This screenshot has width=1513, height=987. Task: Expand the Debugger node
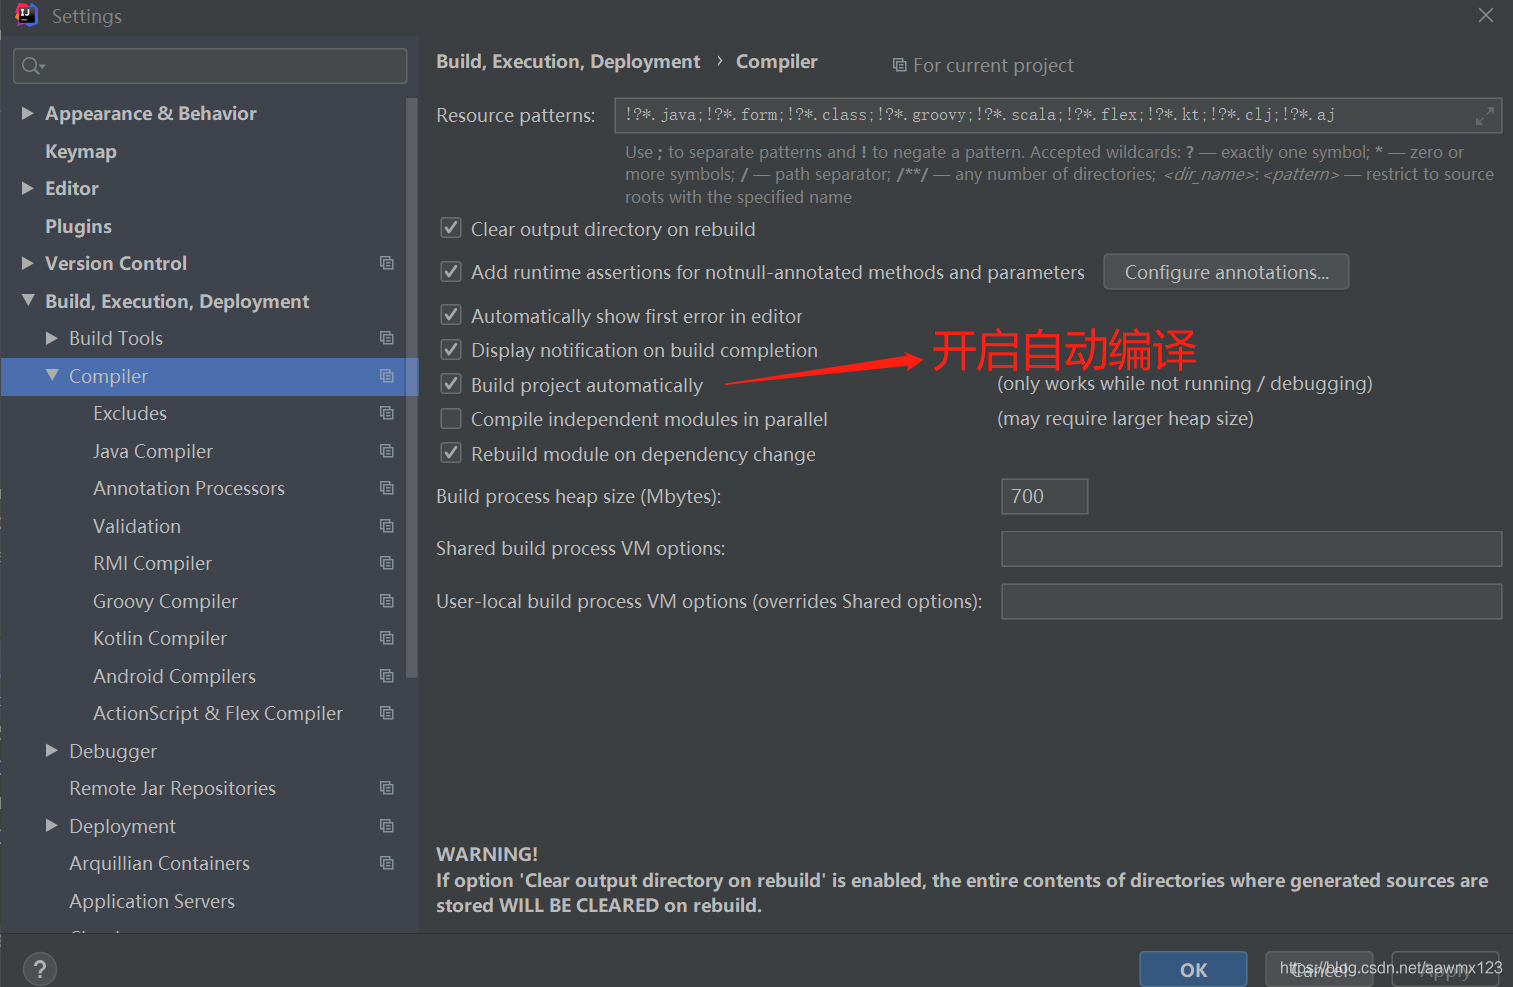[52, 750]
